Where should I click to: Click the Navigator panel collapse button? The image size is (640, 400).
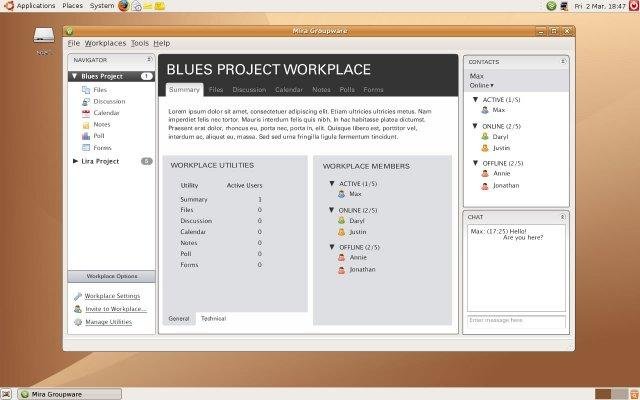click(149, 60)
